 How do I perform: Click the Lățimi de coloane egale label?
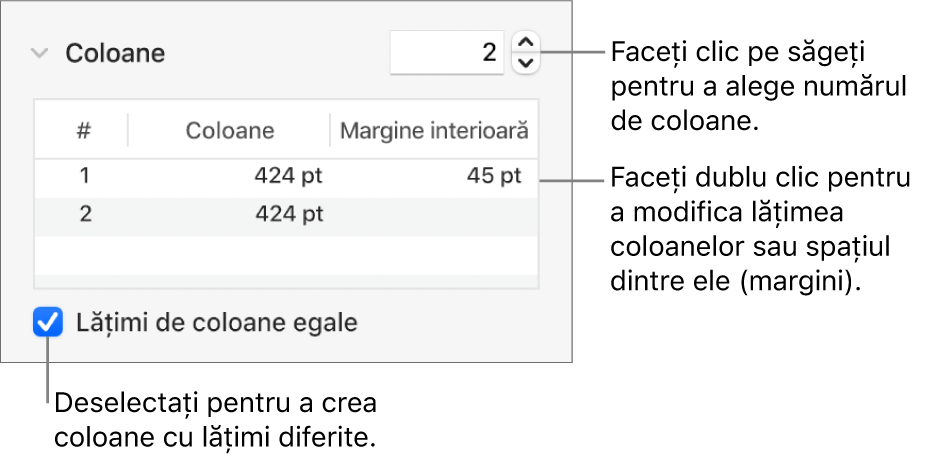point(216,323)
